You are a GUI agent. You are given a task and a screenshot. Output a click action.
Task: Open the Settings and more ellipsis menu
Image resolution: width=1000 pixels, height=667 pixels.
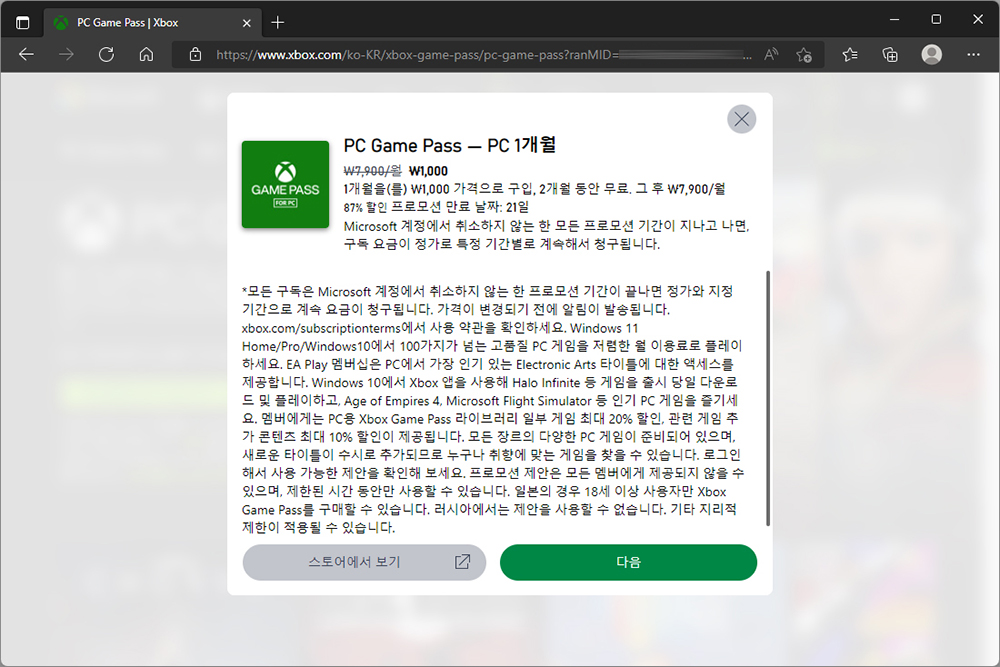pos(973,55)
